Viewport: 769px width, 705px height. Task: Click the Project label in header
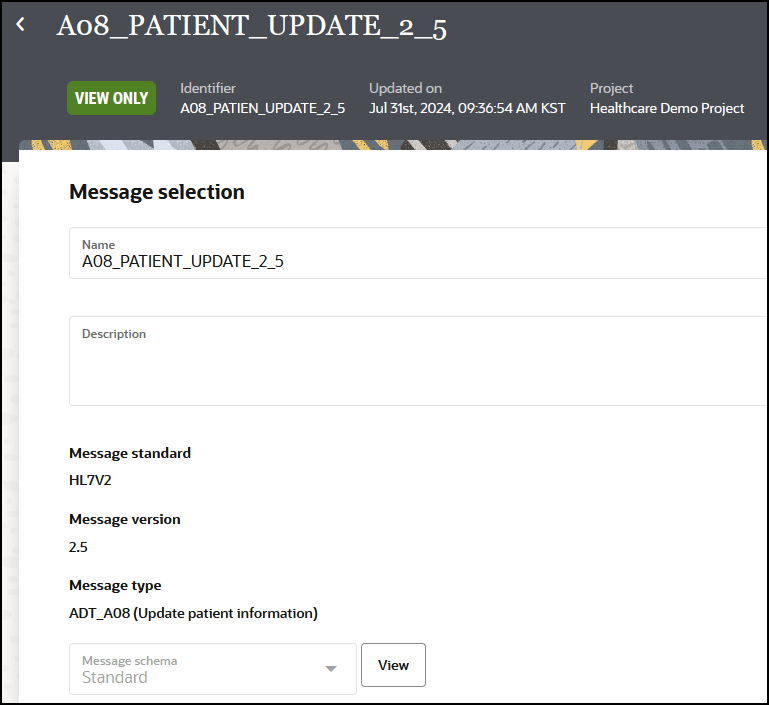(x=612, y=88)
